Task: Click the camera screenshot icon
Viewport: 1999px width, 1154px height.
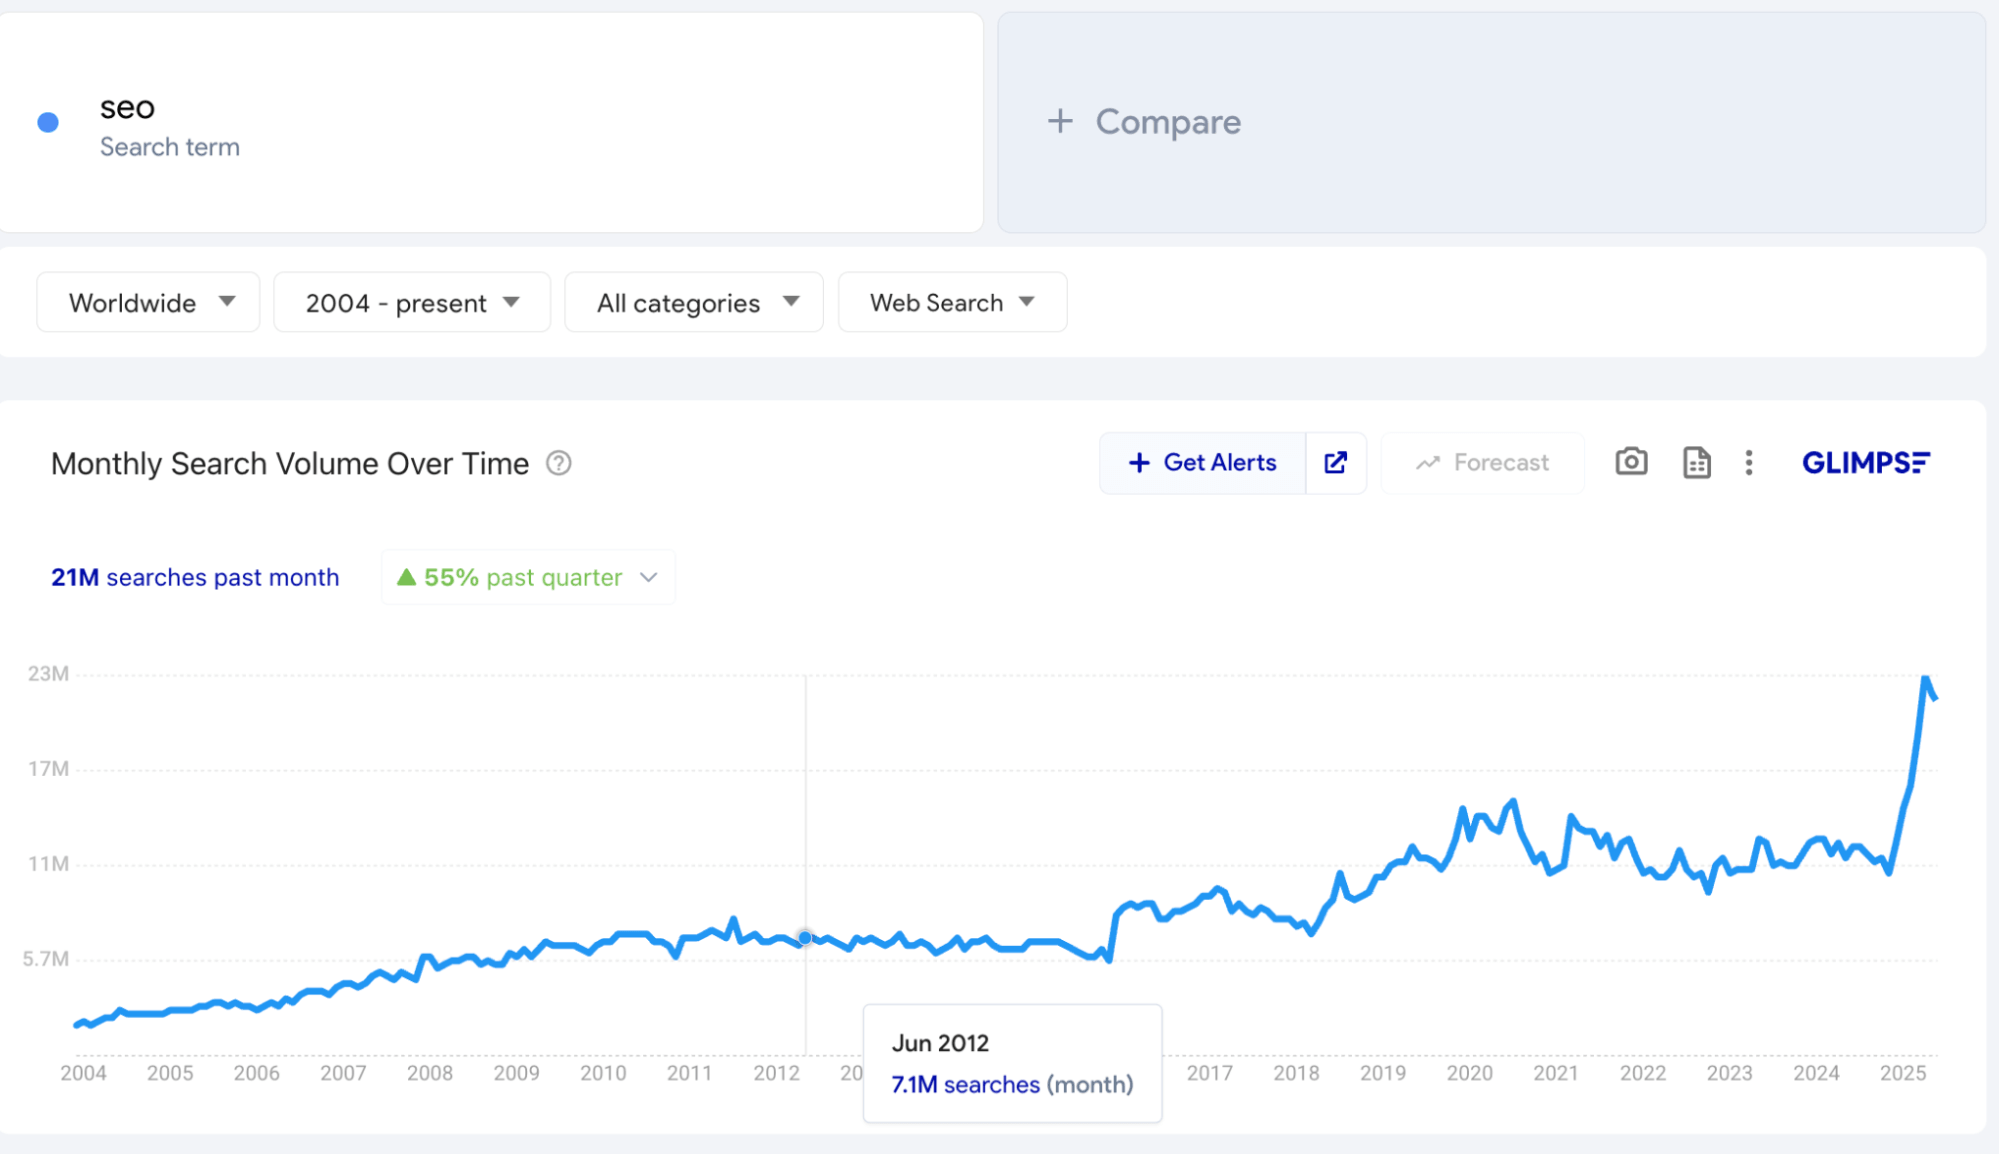Action: (1631, 462)
